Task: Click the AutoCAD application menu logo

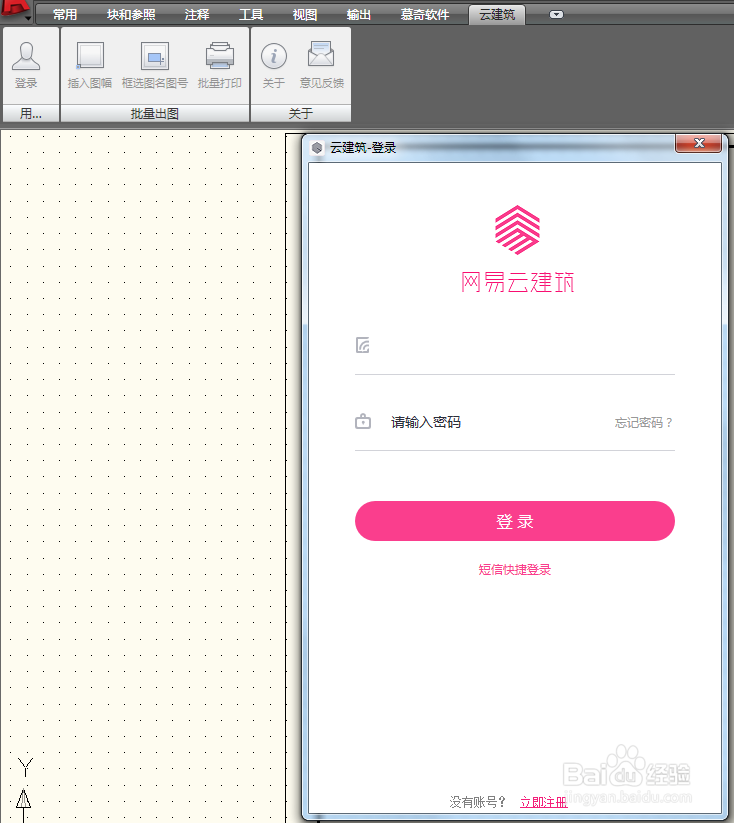Action: pyautogui.click(x=15, y=9)
